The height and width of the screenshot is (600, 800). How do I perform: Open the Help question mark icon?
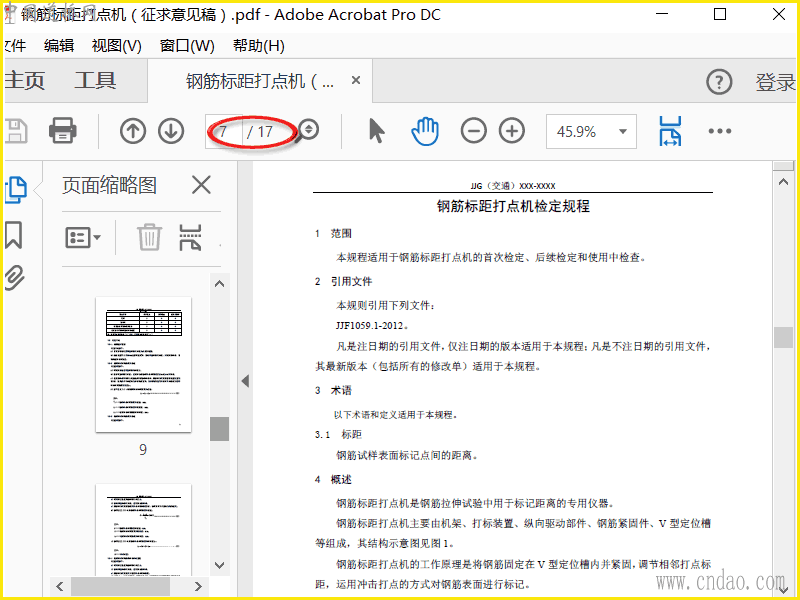[x=719, y=82]
